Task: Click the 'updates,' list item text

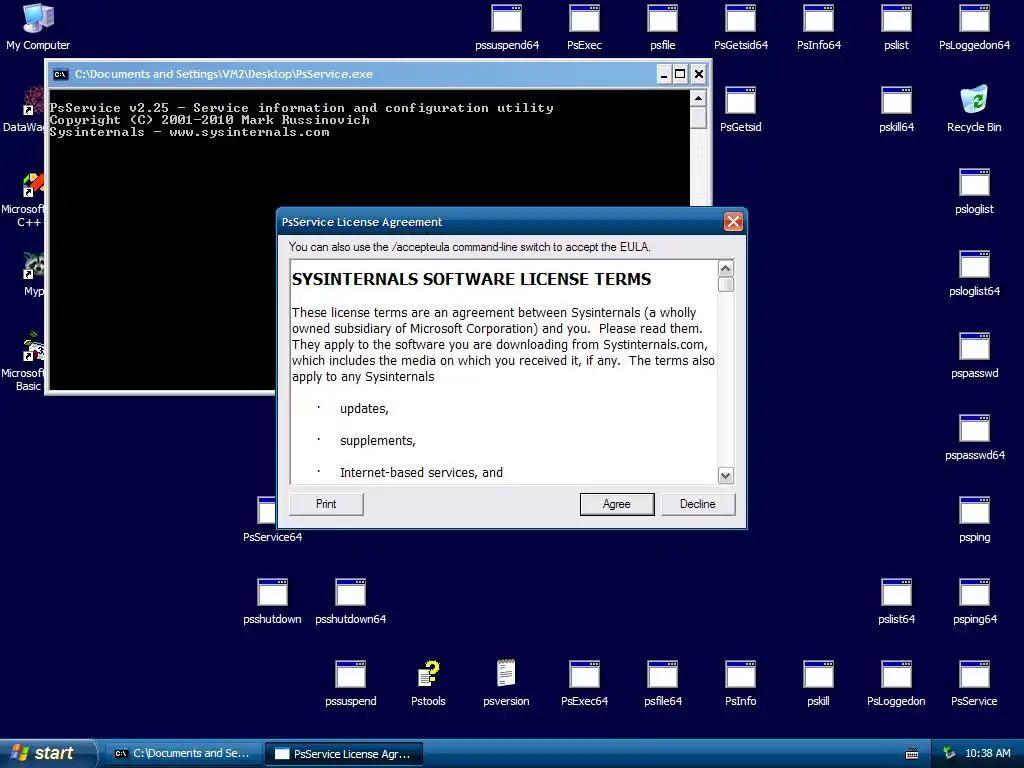Action: click(x=364, y=409)
